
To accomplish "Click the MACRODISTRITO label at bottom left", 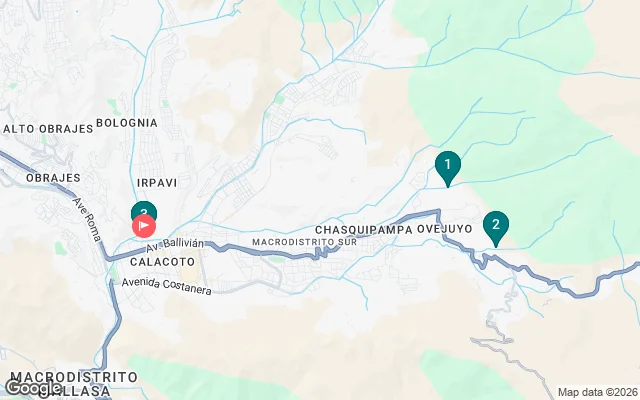I will pos(74,377).
